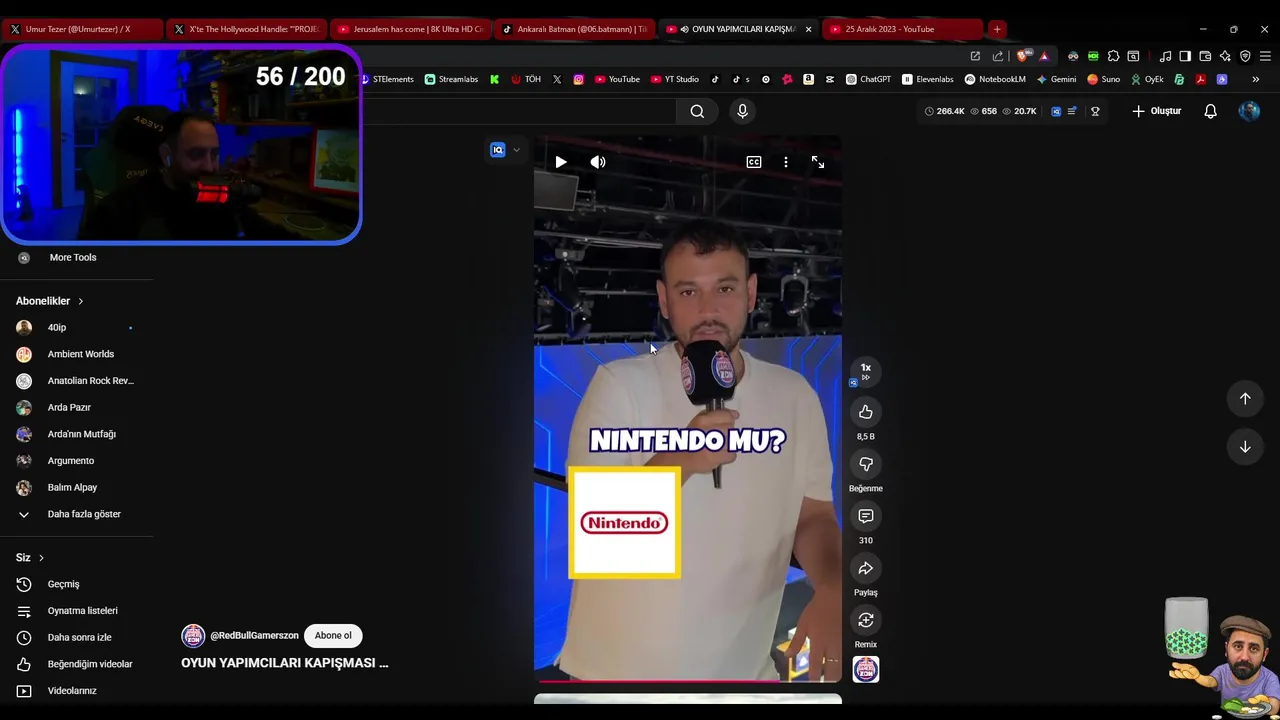Open the Elevenlabs bookmark
Screen dimensions: 1280x720
point(928,79)
